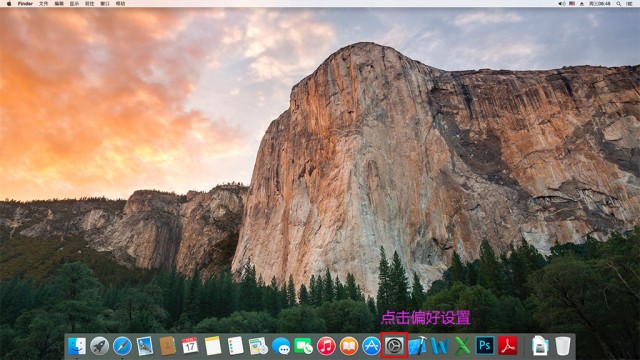Launch iTunes music icon
This screenshot has height=360, width=640.
point(326,346)
